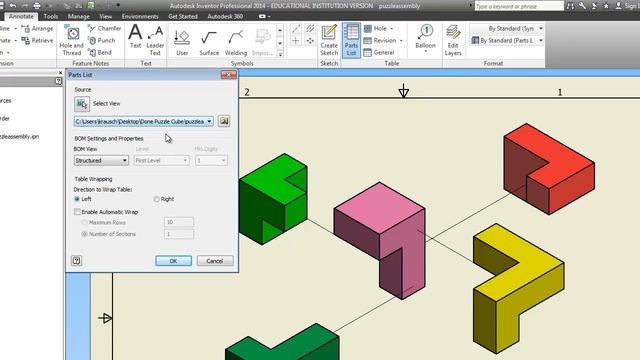Expand the Symbols gallery more arrow
640x360 pixels.
(280, 54)
